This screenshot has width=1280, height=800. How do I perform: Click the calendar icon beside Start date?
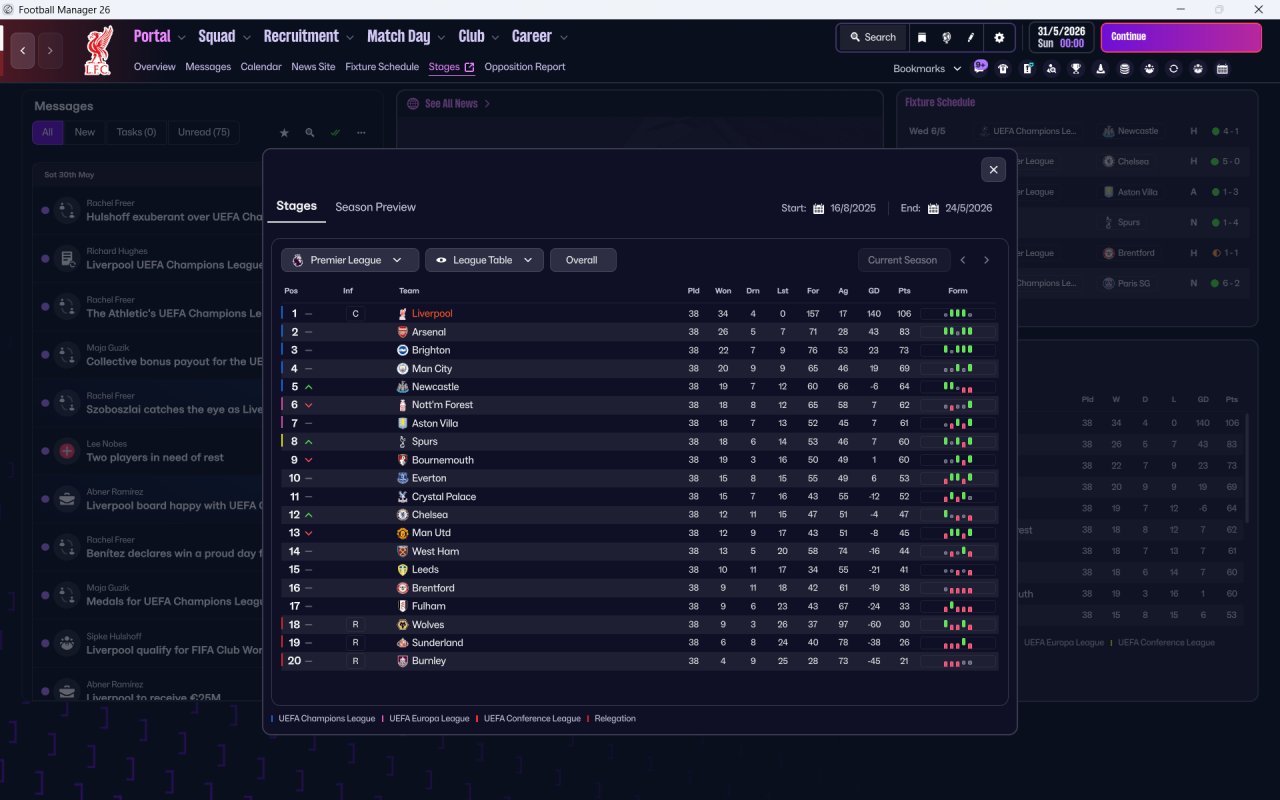click(818, 208)
